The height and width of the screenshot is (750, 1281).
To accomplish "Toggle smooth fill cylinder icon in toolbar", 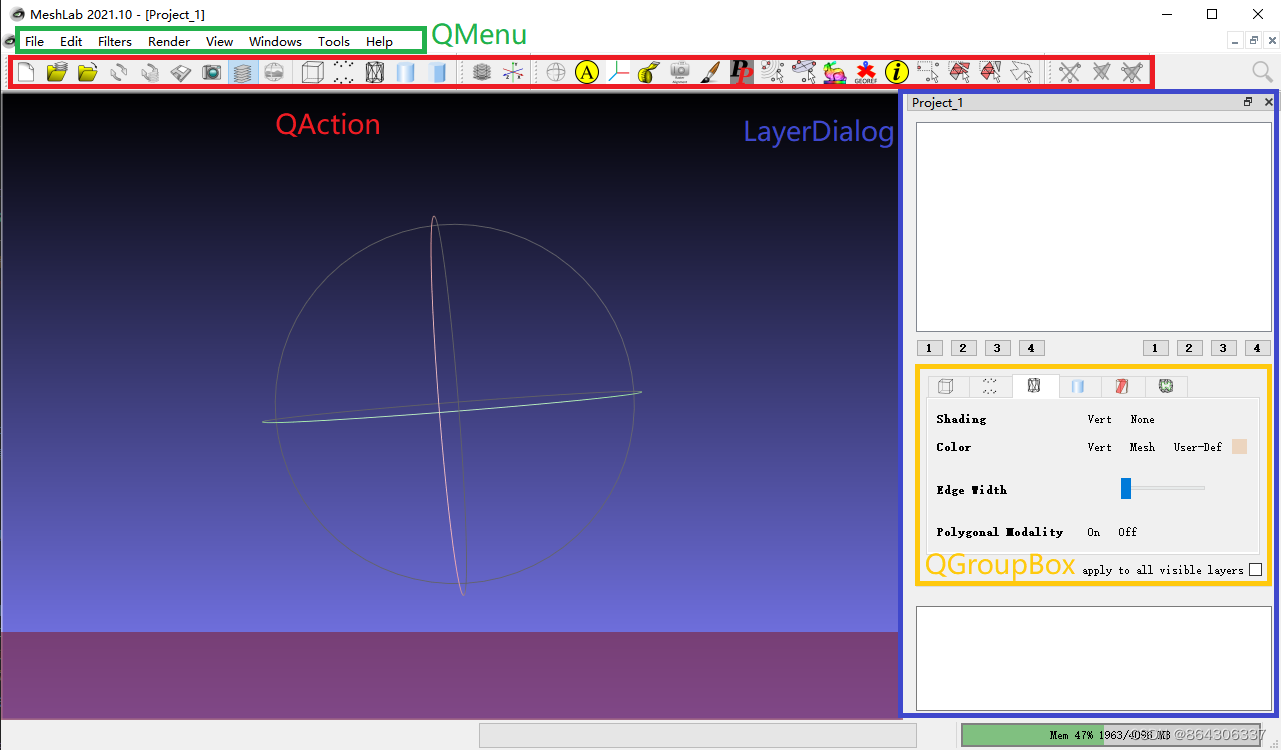I will tap(406, 72).
